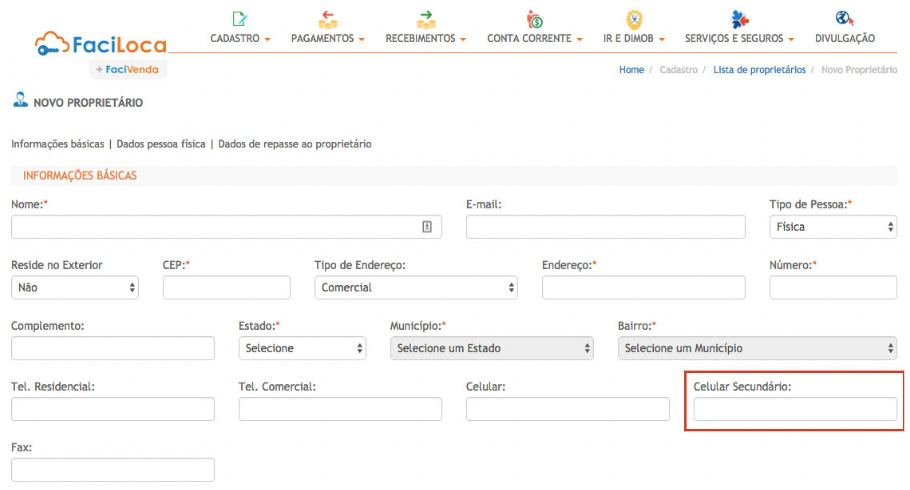Image resolution: width=910 pixels, height=490 pixels.
Task: Click the Celular Secundário input field
Action: click(x=795, y=409)
